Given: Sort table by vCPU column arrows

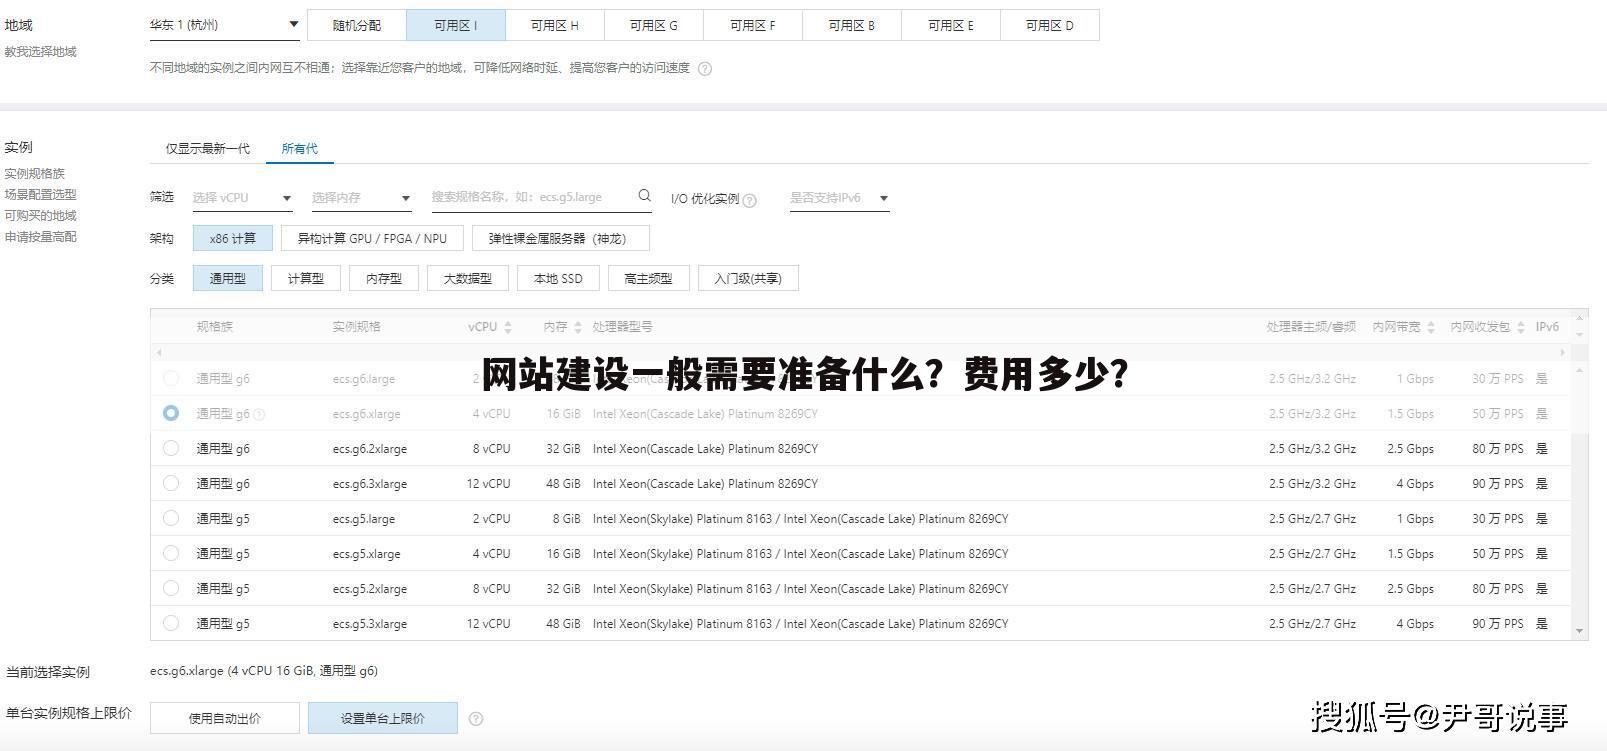Looking at the screenshot, I should [x=508, y=327].
